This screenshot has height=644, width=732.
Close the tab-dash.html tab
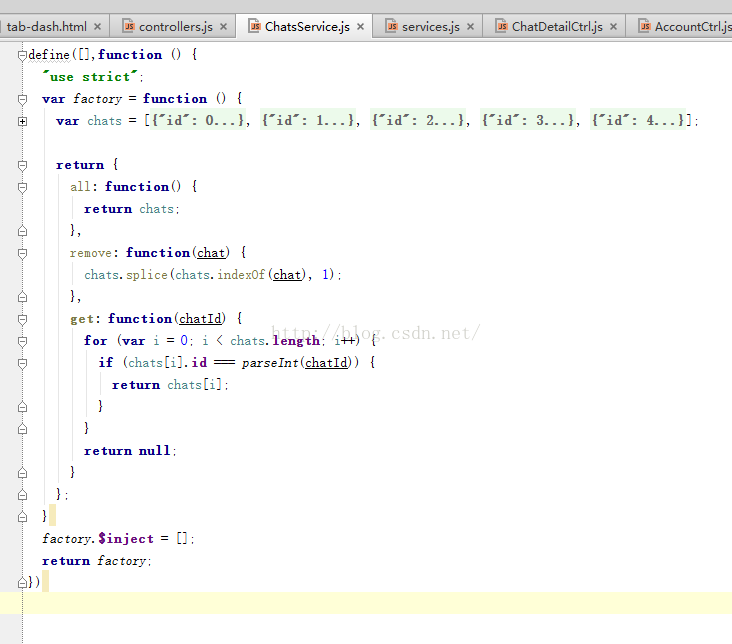click(97, 27)
